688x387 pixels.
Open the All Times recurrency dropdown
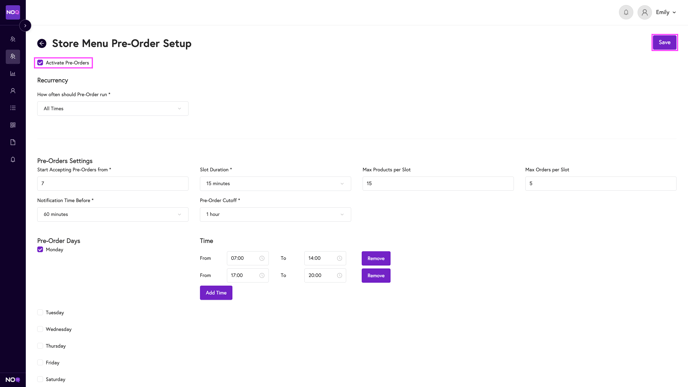point(113,108)
